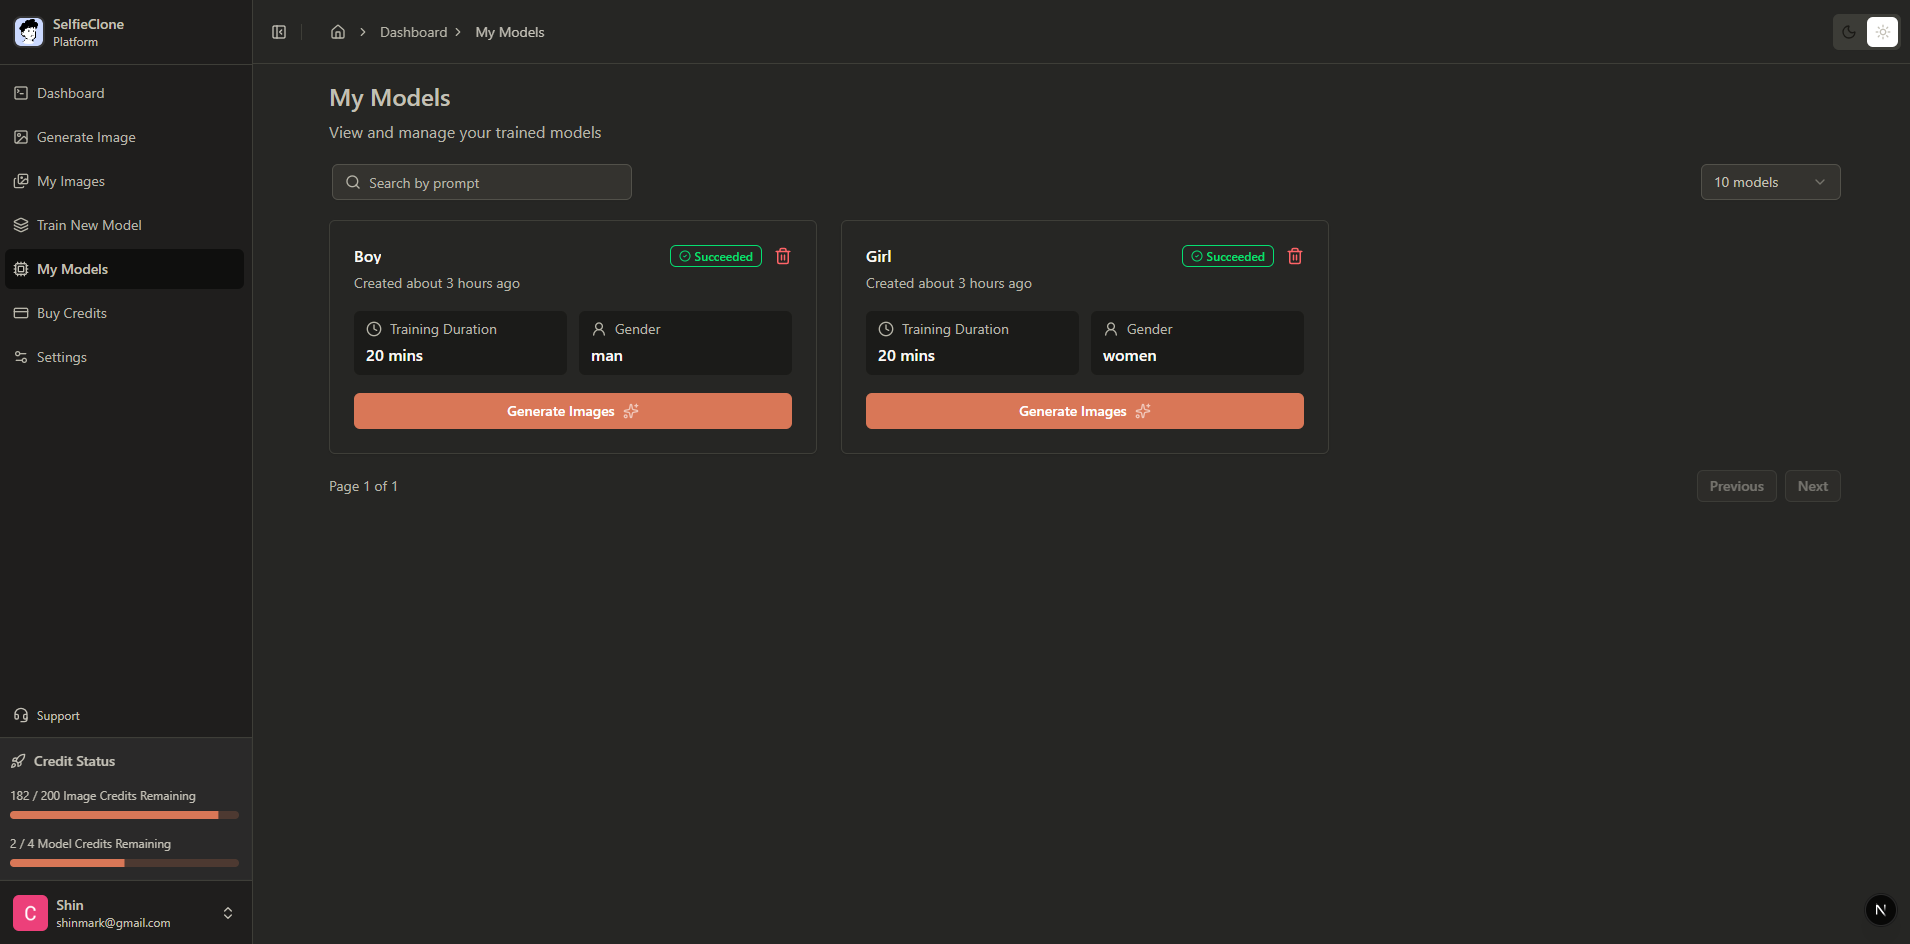
Task: Open Settings from the sidebar menu
Action: point(61,356)
